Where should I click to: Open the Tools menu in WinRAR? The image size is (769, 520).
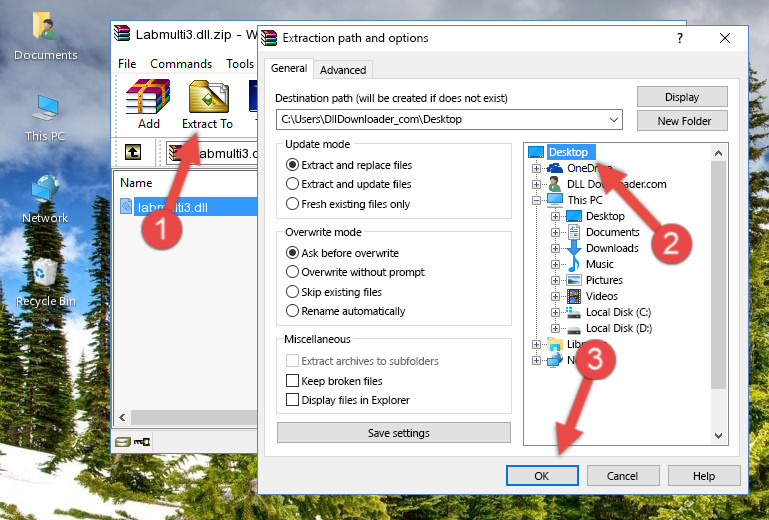pos(240,64)
